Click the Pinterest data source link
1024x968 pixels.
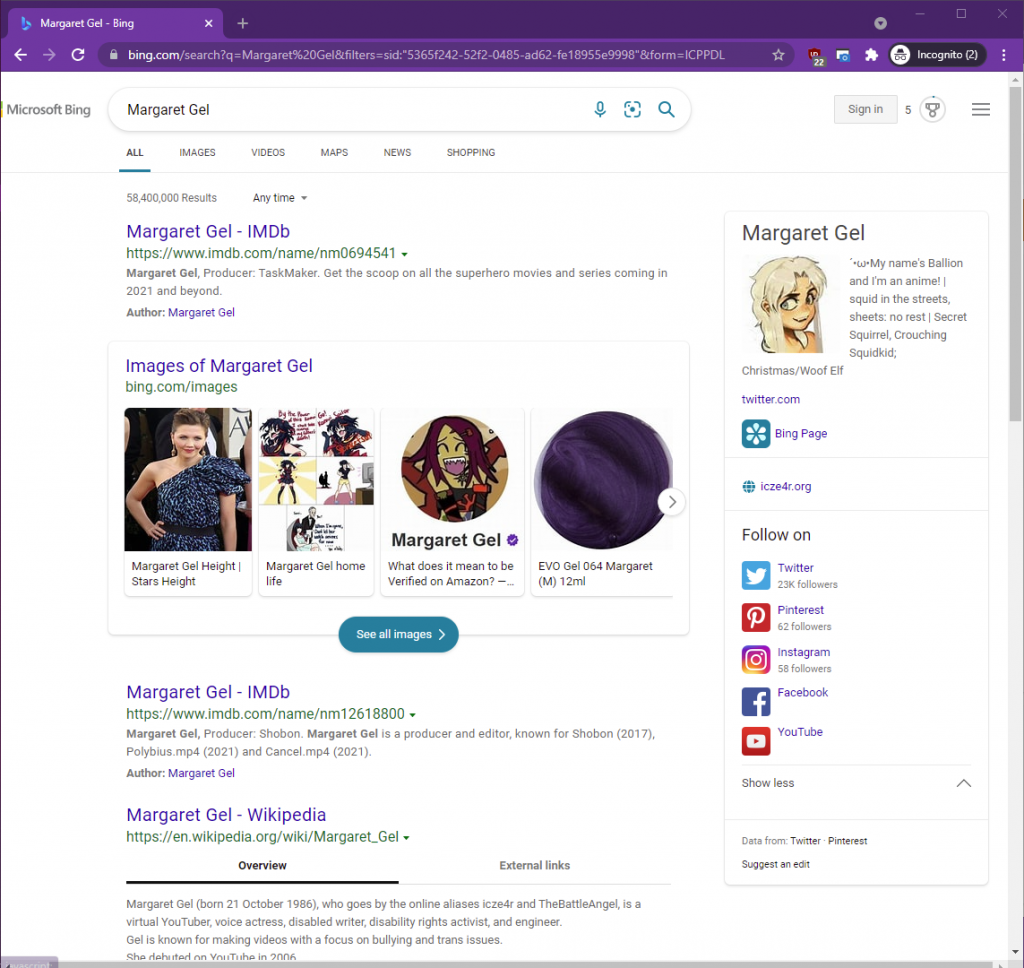click(847, 841)
